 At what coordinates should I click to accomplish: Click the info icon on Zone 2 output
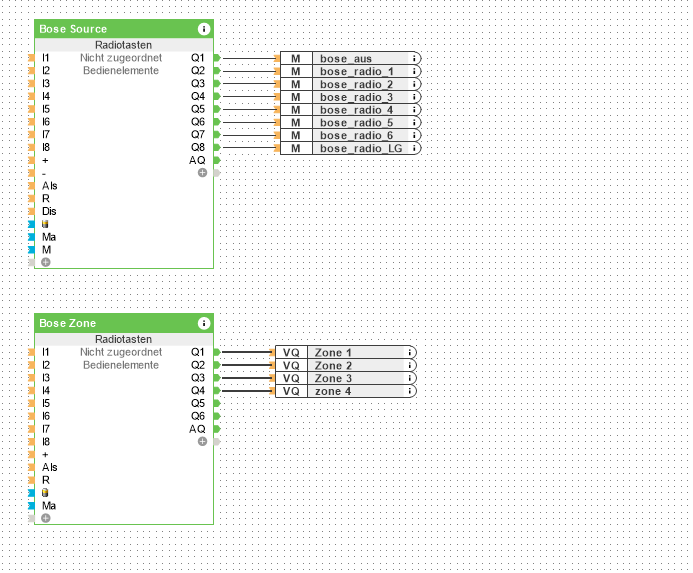(410, 365)
